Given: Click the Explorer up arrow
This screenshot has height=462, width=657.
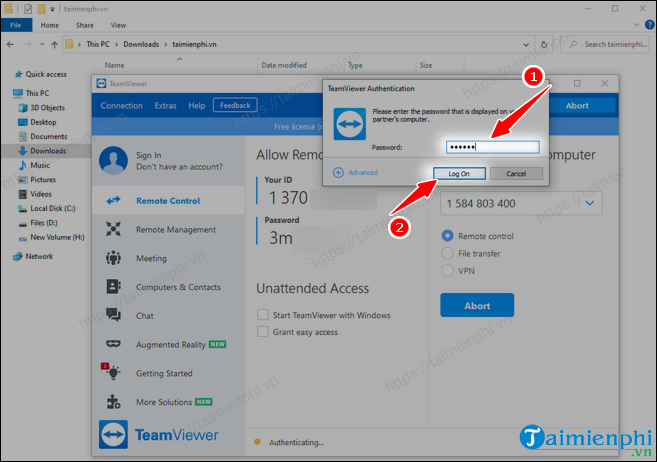Looking at the screenshot, I should click(54, 44).
